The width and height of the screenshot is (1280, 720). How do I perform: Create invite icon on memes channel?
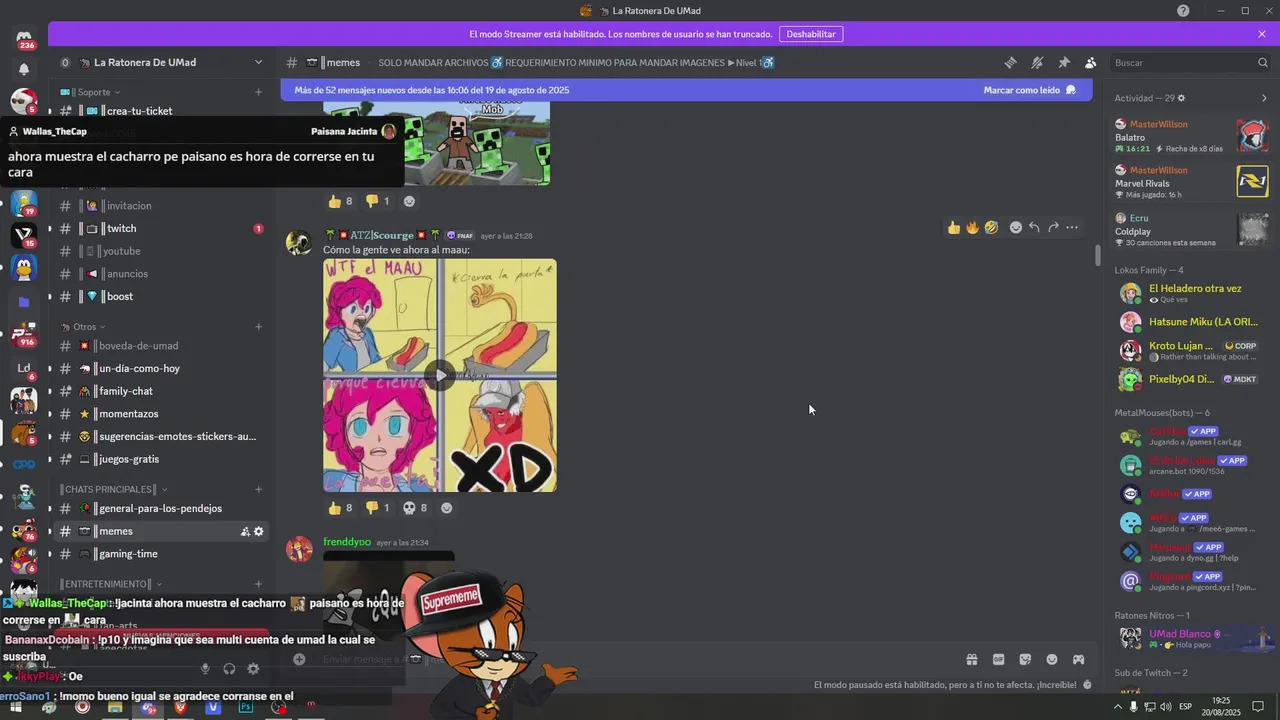pos(245,532)
